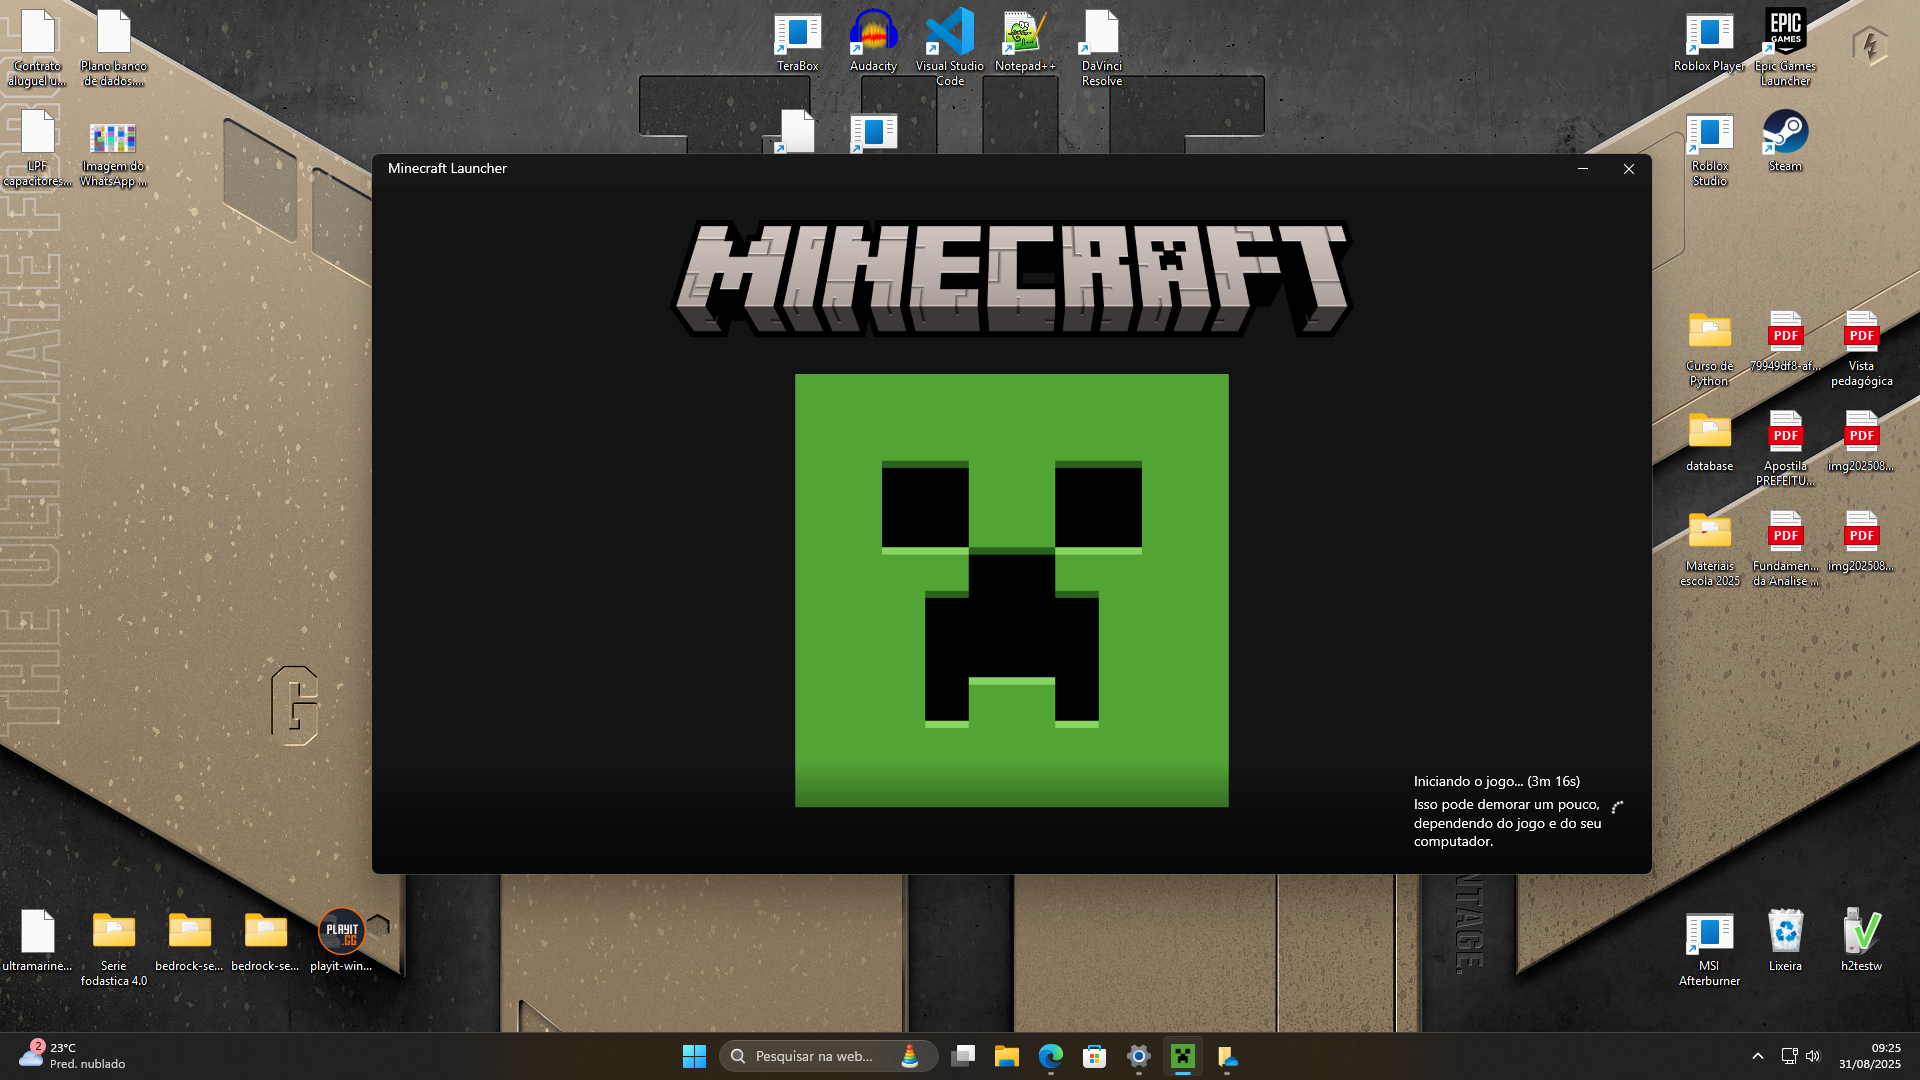Select the playit-win desktop icon
Image resolution: width=1920 pixels, height=1080 pixels.
coord(341,942)
